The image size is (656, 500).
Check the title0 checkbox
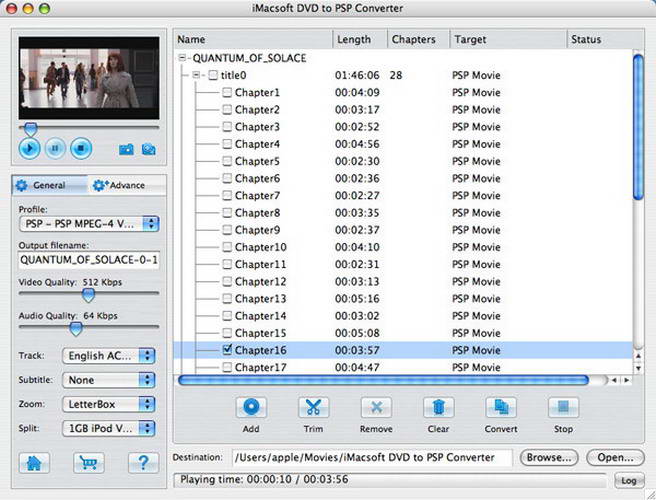point(213,75)
